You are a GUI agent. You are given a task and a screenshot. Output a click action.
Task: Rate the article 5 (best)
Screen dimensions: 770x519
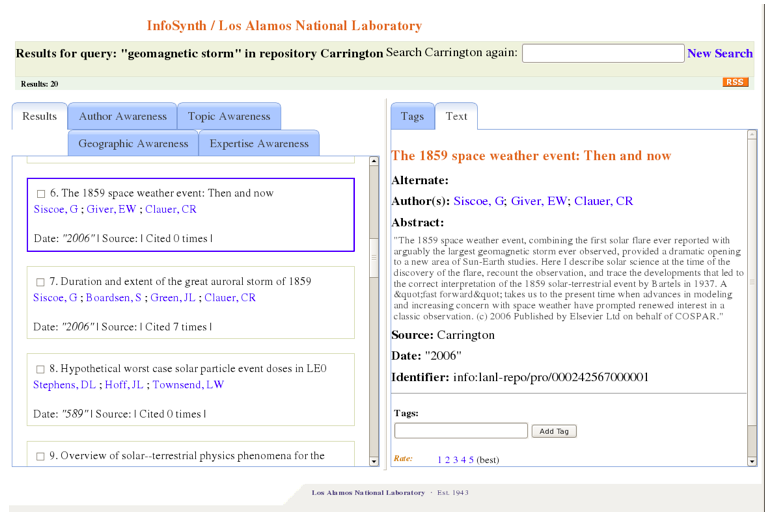point(471,460)
